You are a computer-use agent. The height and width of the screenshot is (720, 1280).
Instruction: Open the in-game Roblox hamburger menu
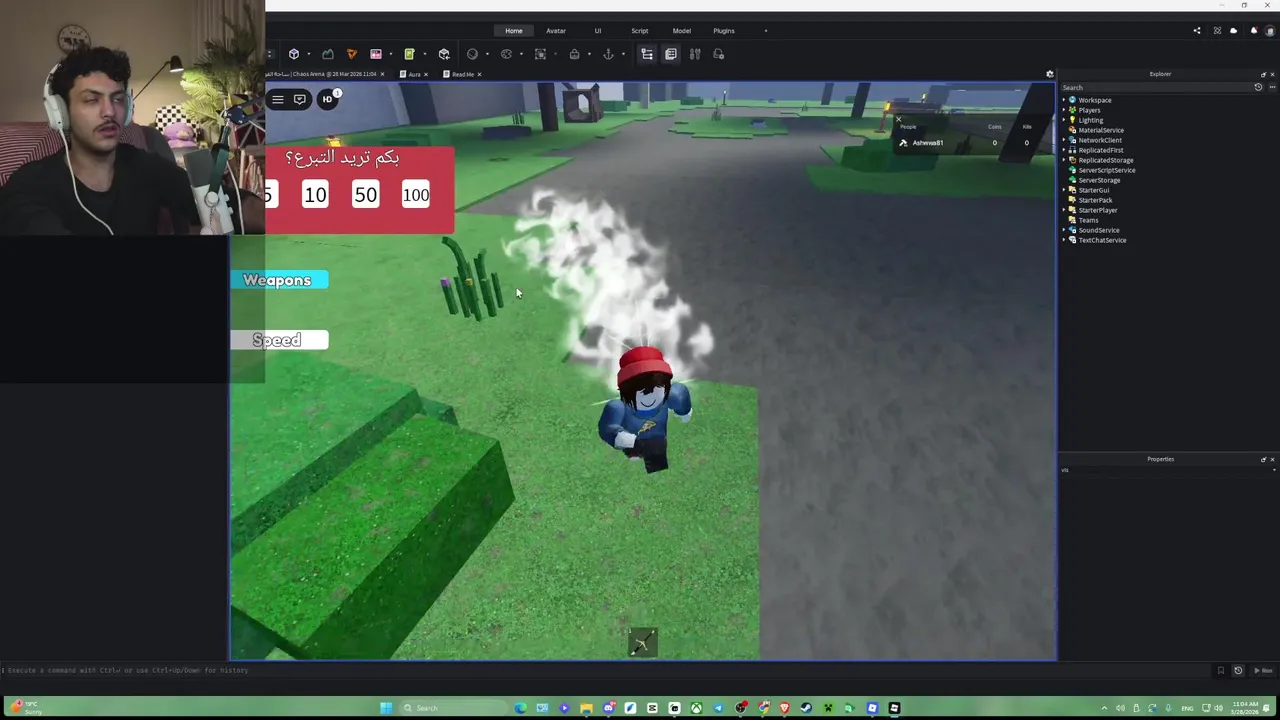(x=278, y=99)
